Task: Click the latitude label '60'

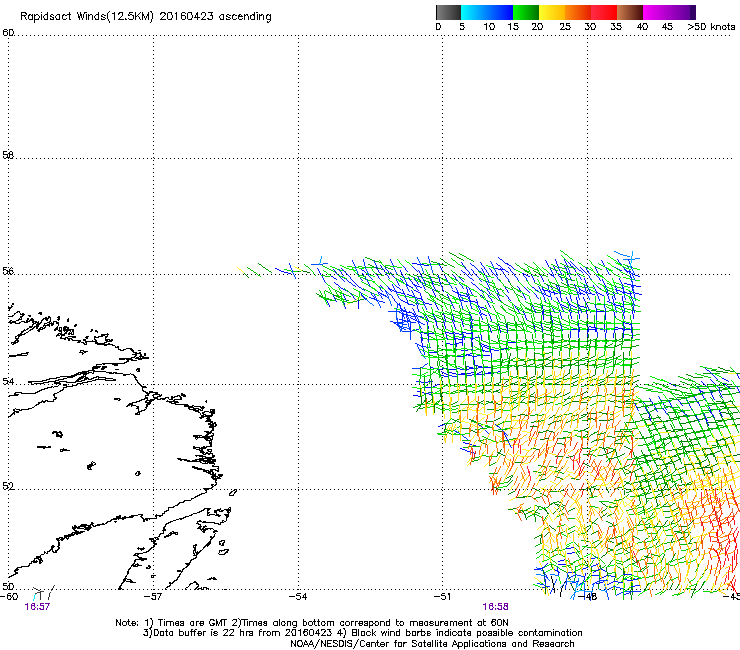Action: tap(8, 33)
